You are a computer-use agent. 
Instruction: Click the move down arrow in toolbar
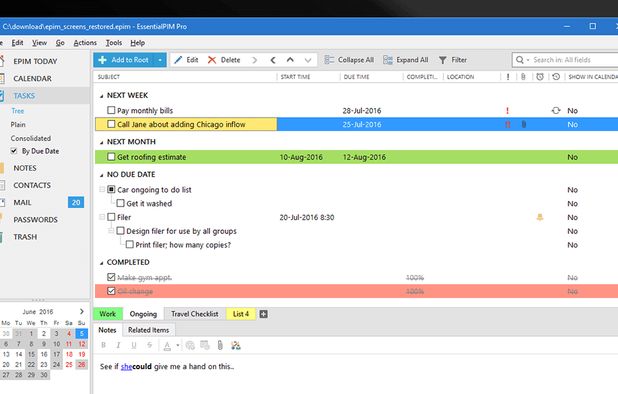point(308,60)
